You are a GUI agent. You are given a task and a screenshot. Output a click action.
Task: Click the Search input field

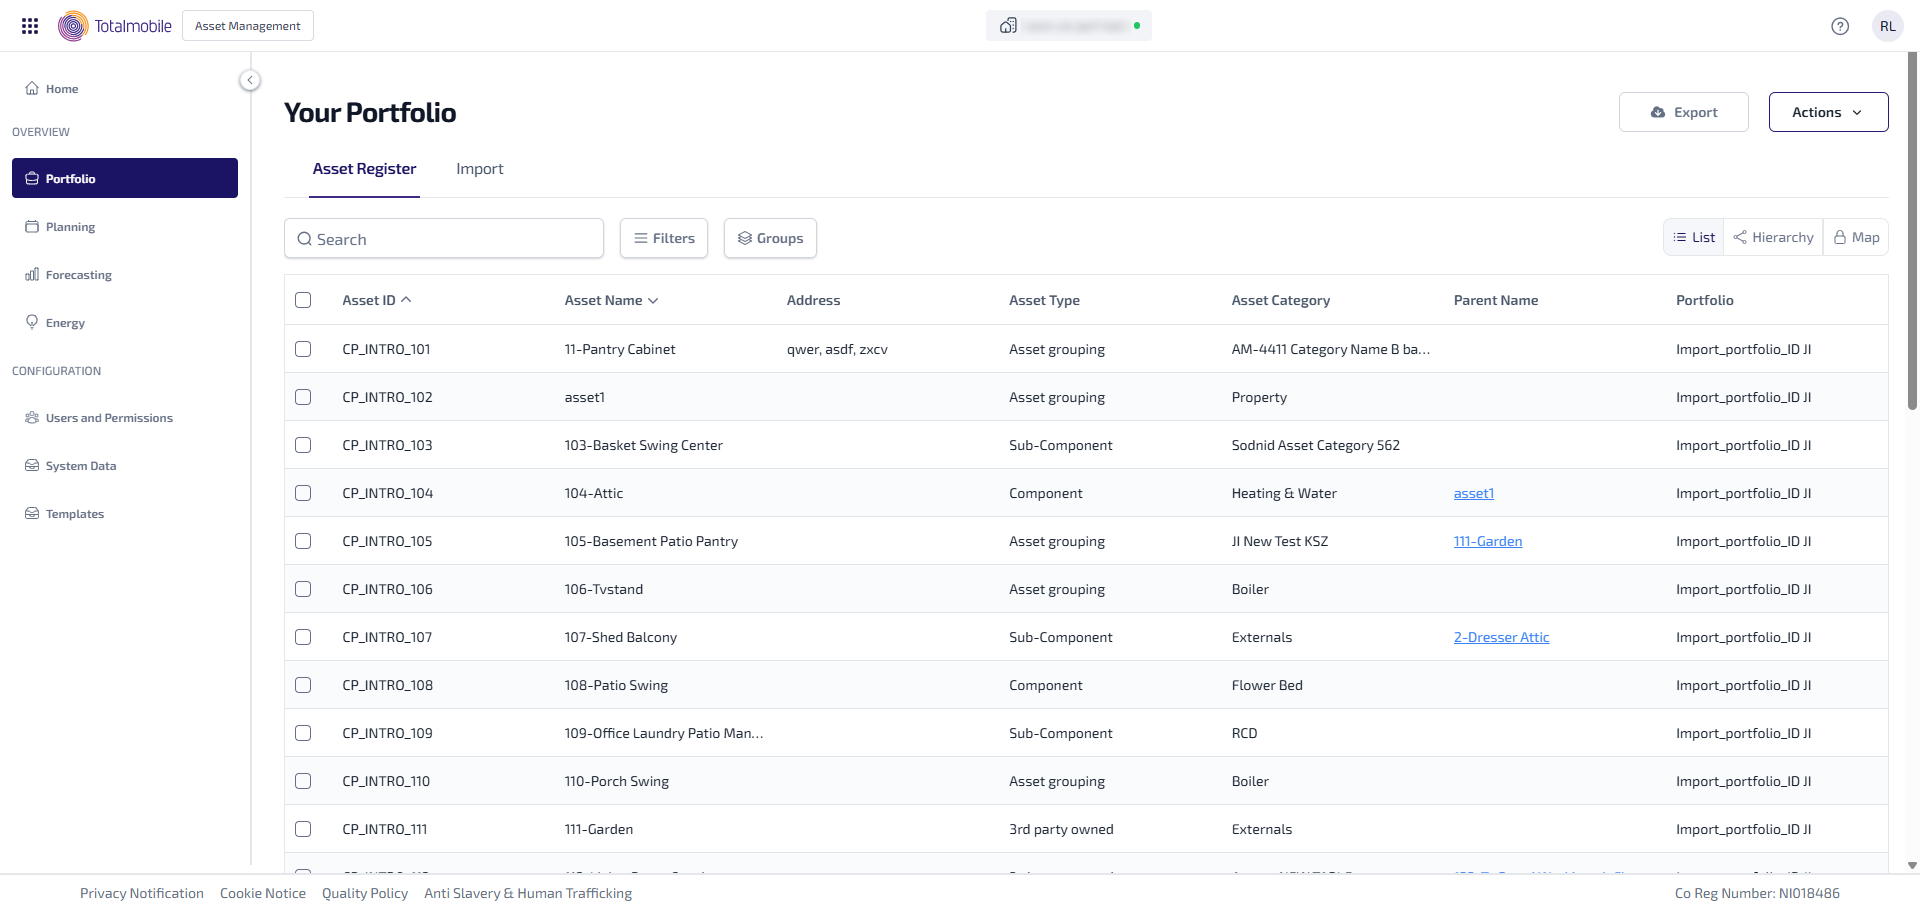click(x=444, y=238)
